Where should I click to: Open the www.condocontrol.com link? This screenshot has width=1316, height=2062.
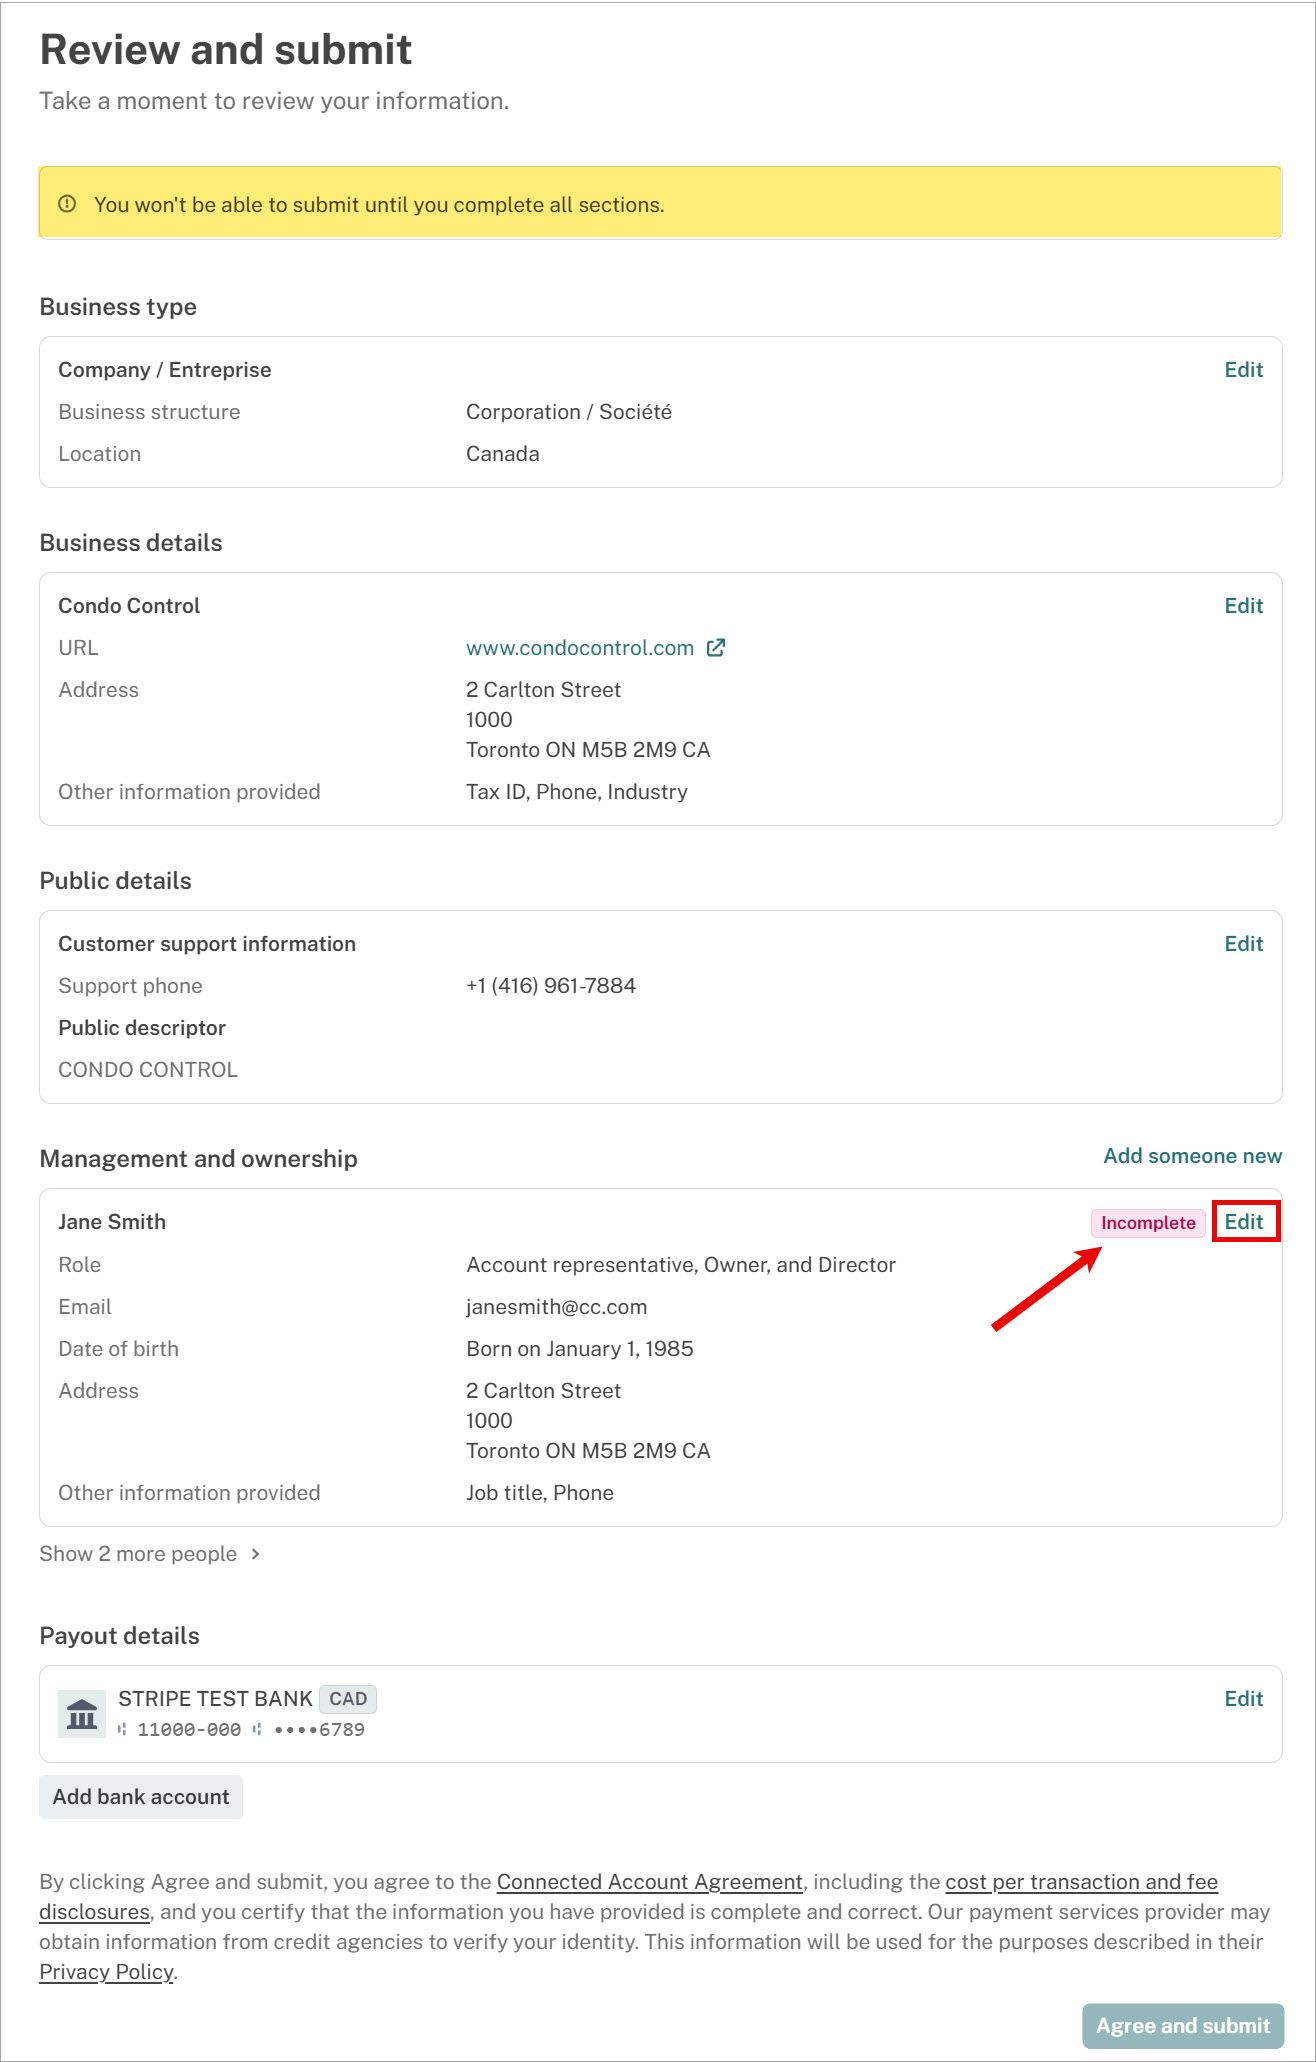click(x=580, y=648)
